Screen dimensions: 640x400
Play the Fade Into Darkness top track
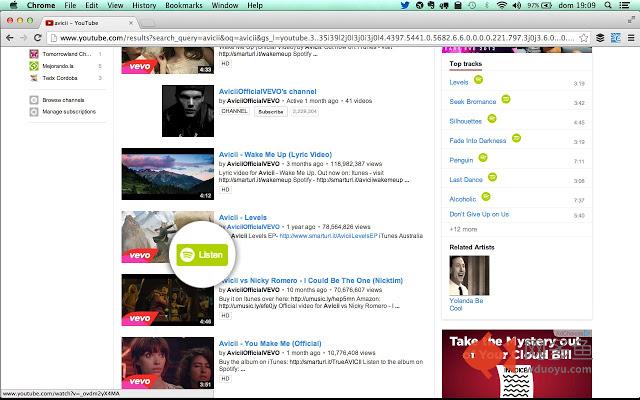pyautogui.click(x=478, y=140)
